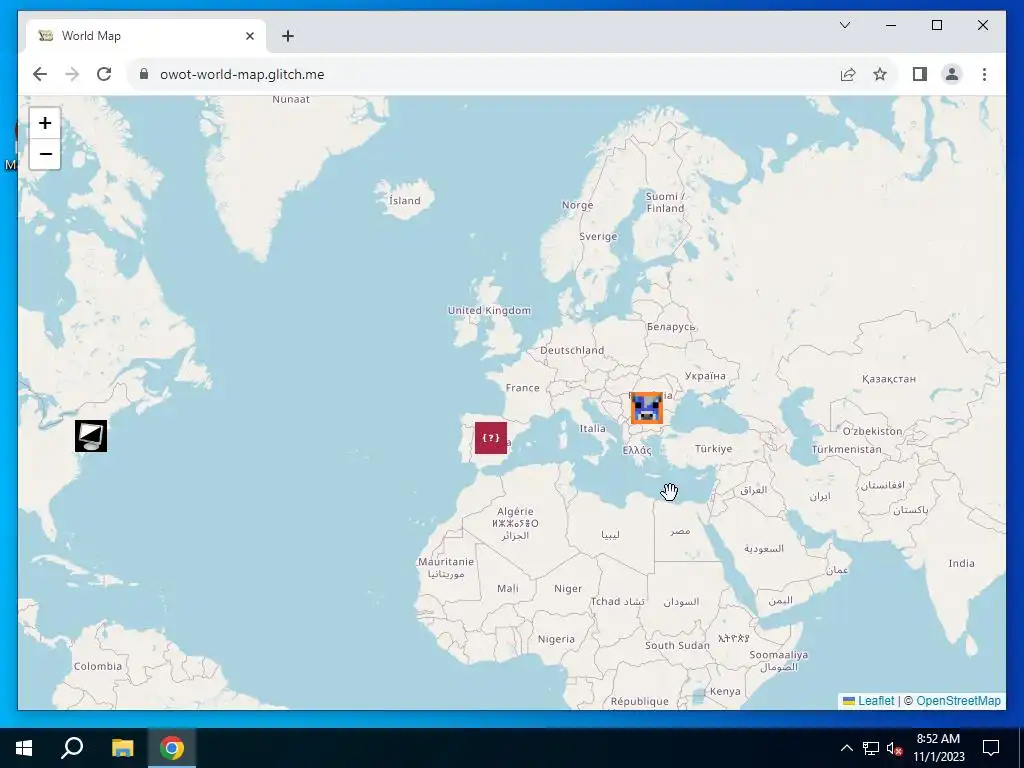Click the Ísland label on map
The height and width of the screenshot is (768, 1024).
(405, 200)
